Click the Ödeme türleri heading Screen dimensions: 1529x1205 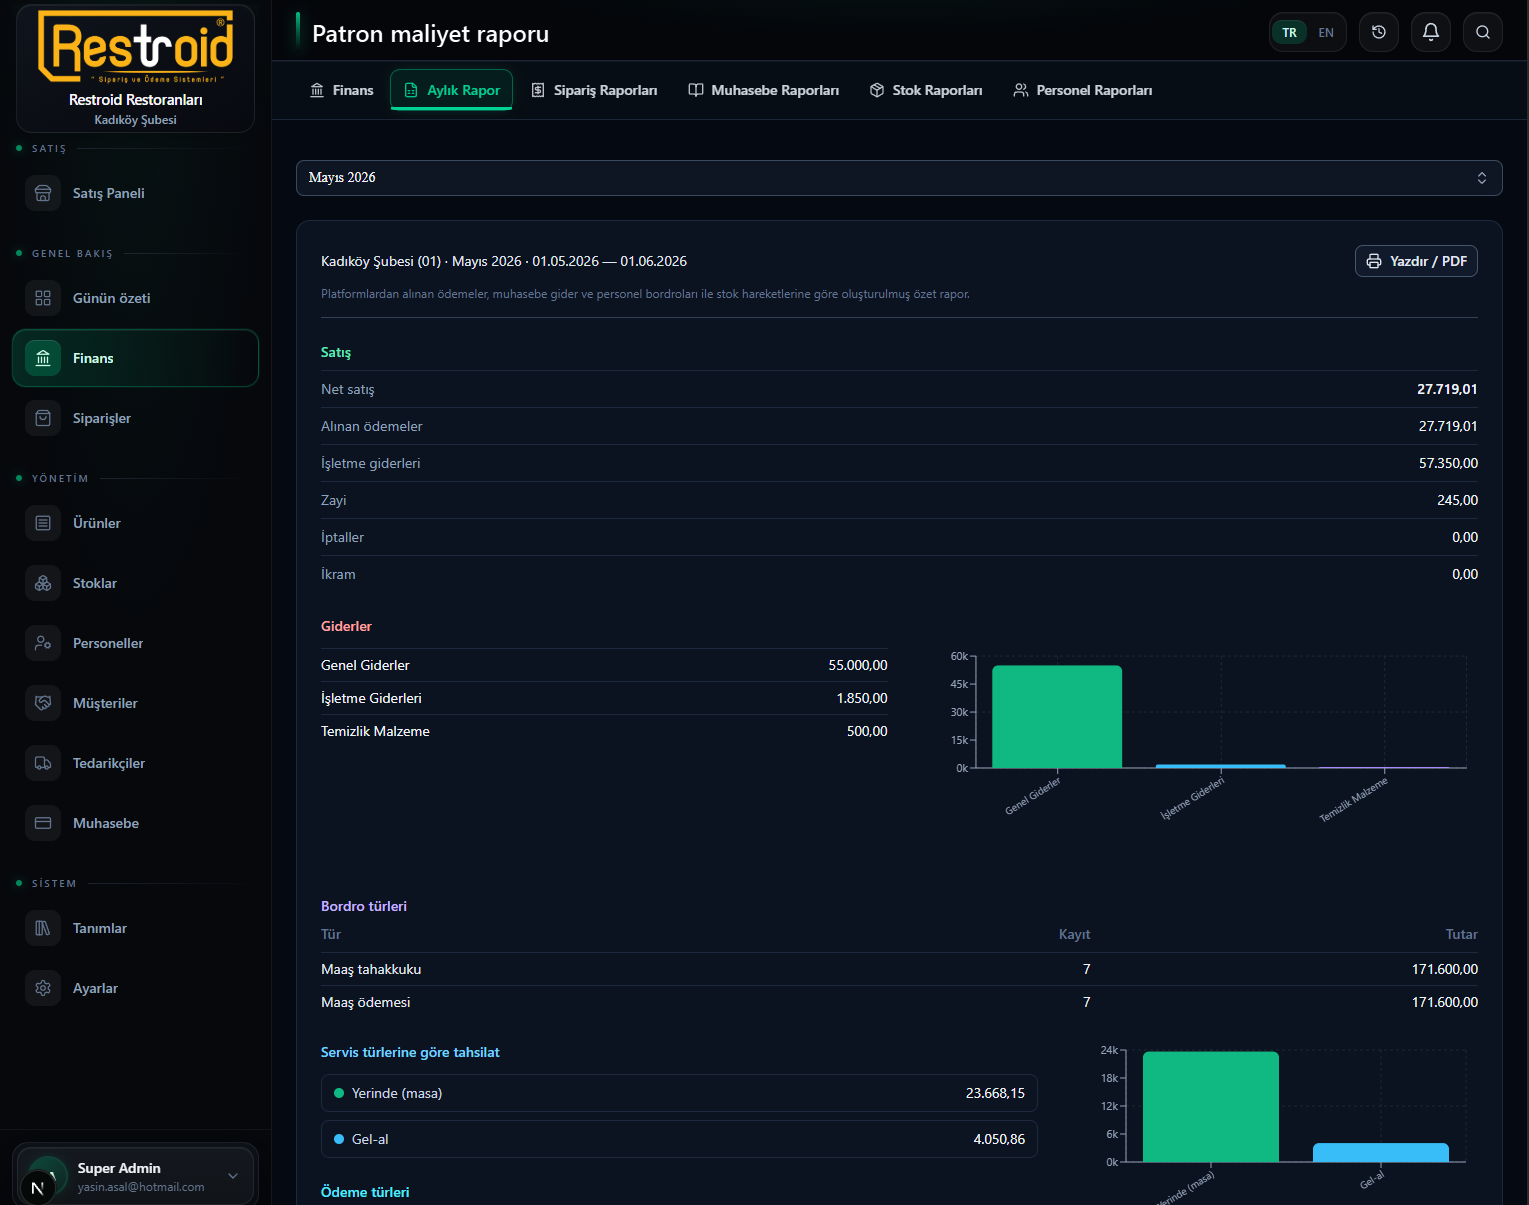[x=365, y=1192]
